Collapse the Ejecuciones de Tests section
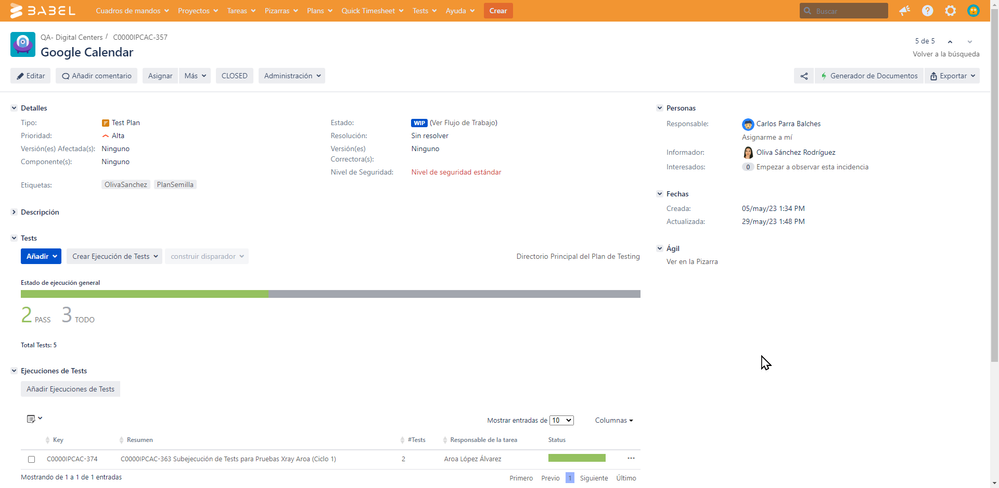The image size is (999, 488). (x=14, y=371)
